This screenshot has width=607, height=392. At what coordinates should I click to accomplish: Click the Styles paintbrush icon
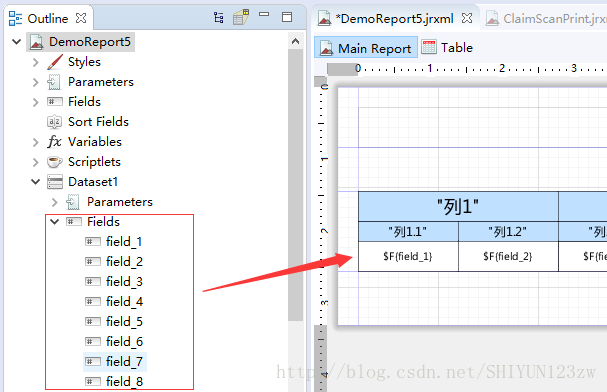pos(55,62)
